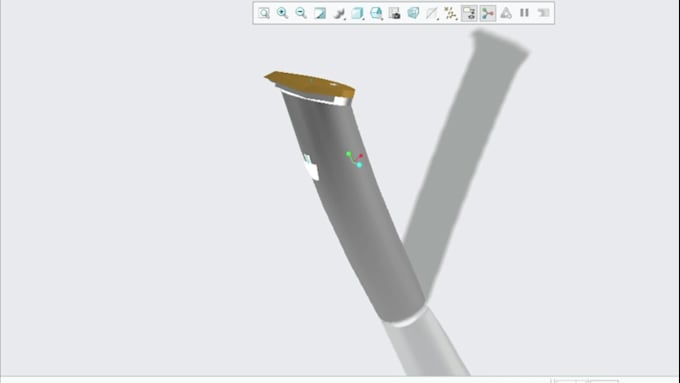Click the spin center triad on the model
This screenshot has width=680, height=383.
pyautogui.click(x=355, y=159)
